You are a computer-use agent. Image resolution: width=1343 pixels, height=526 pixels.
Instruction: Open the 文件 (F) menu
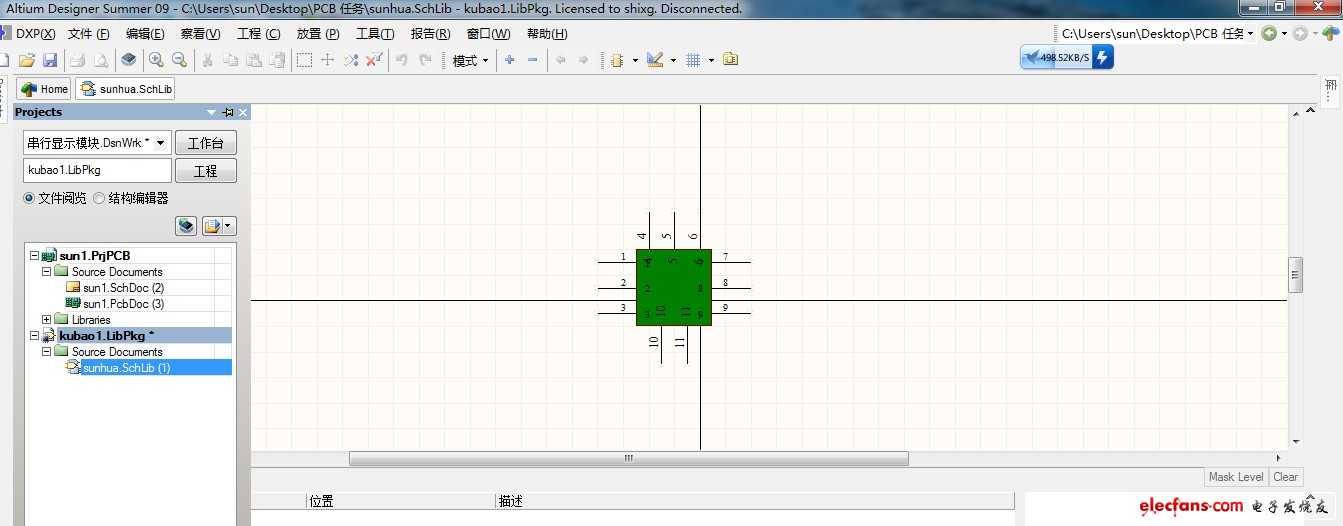click(89, 34)
